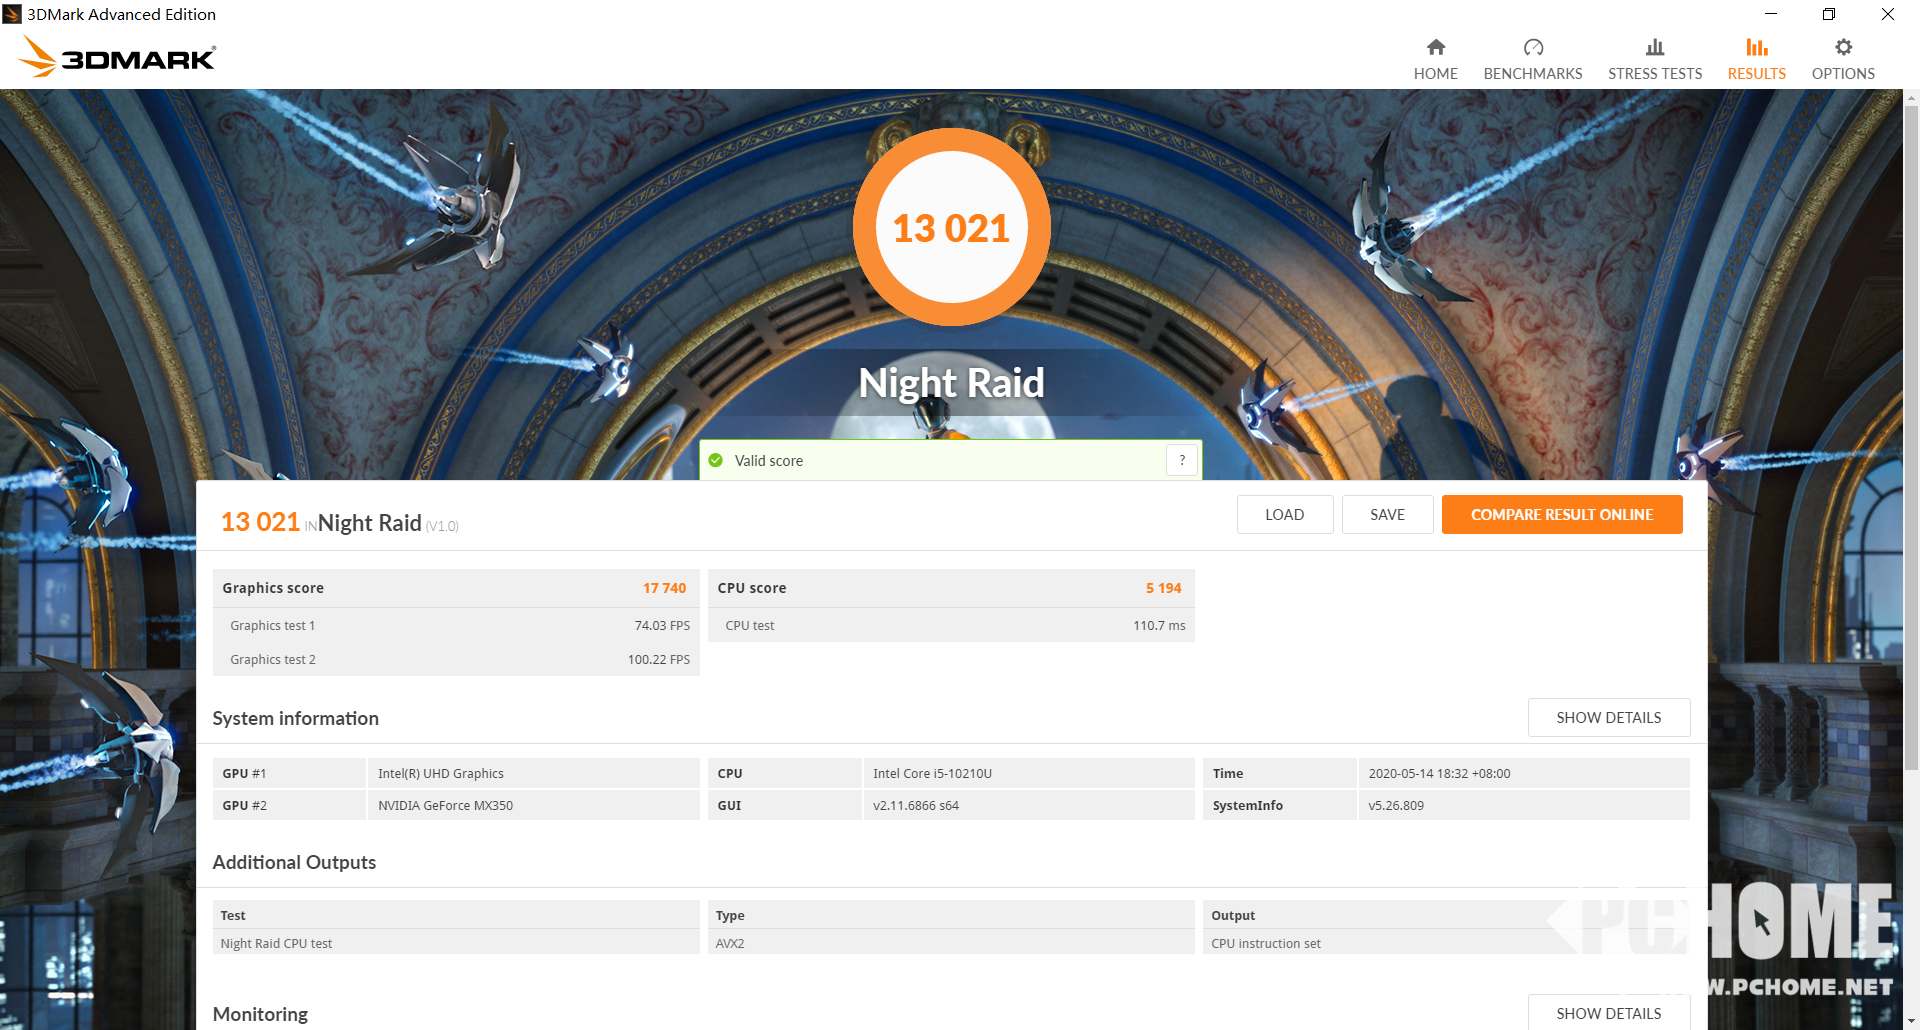This screenshot has width=1920, height=1030.
Task: Click Intel Core i5-10210U CPU value
Action: pos(932,774)
